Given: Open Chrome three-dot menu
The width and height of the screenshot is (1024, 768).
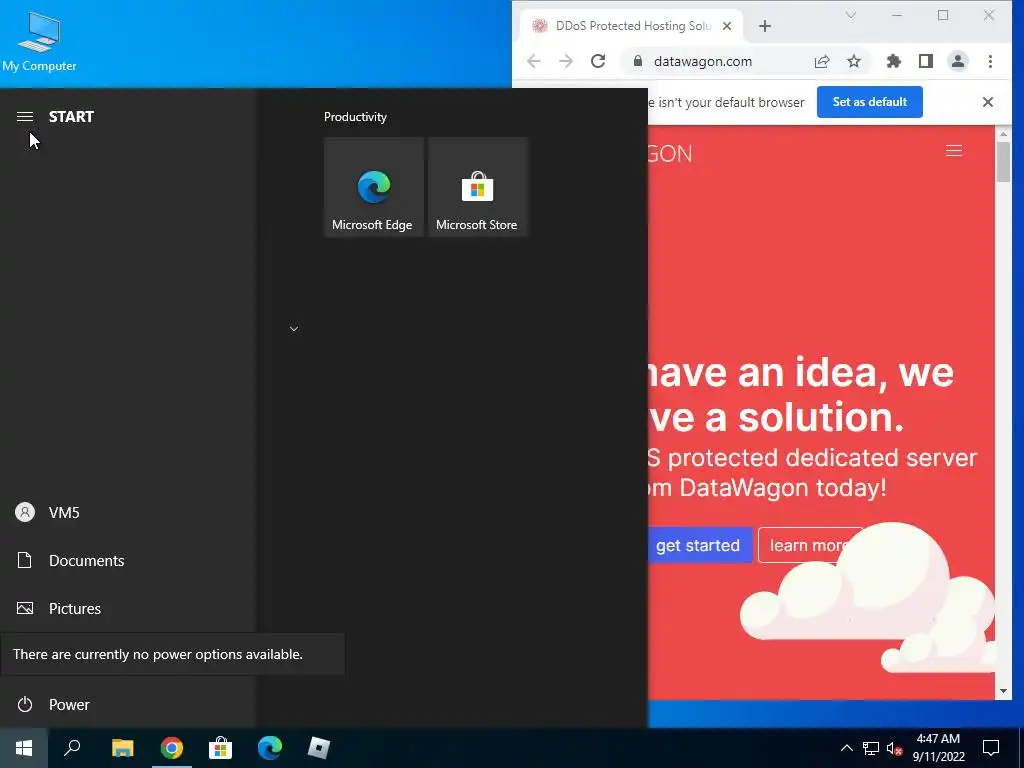Looking at the screenshot, I should [x=990, y=61].
